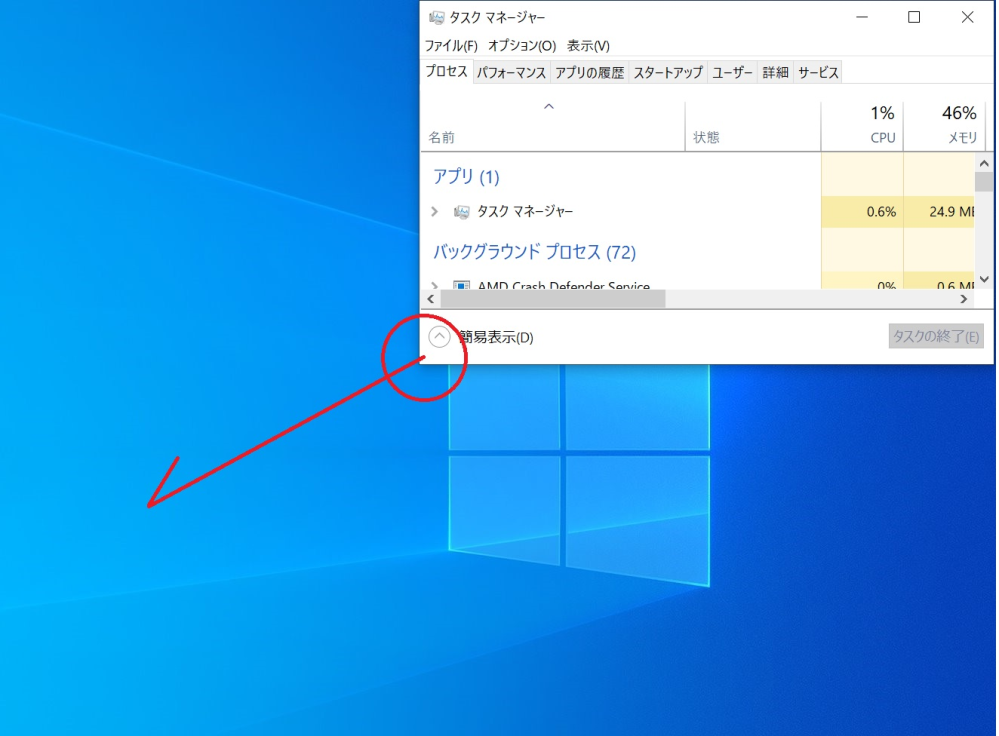
Task: Switch to the 詳細 tab
Action: coord(775,73)
